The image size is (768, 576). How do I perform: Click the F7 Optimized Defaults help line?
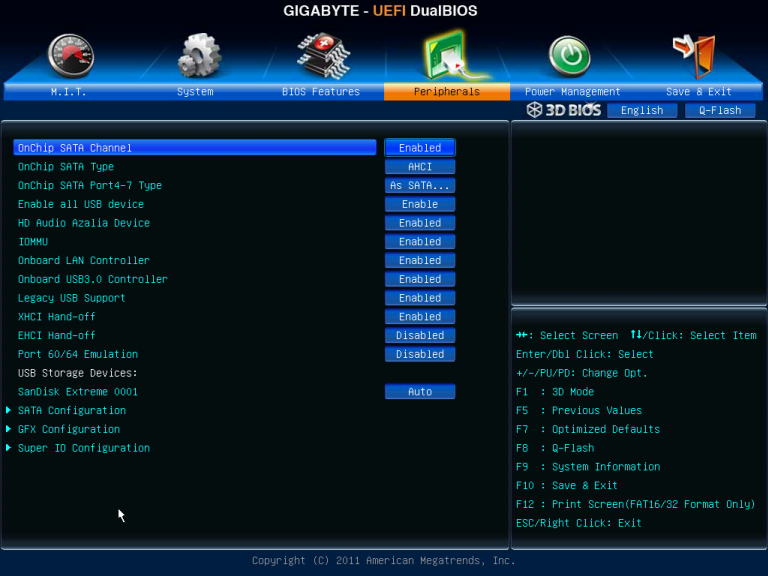588,429
